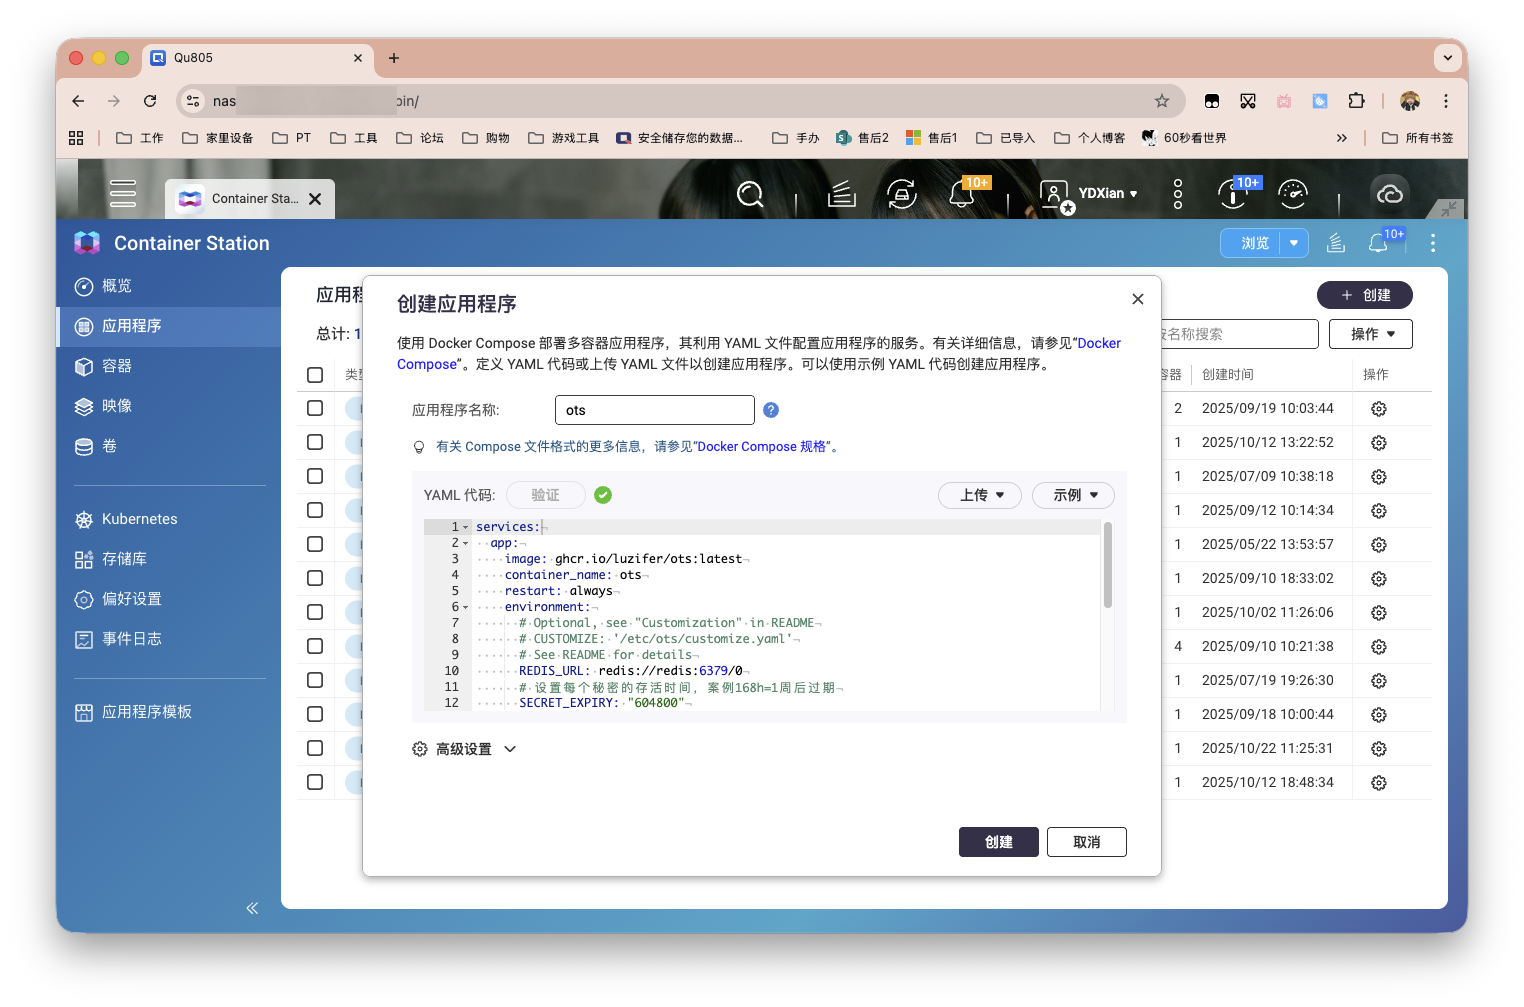Click the 创建 create button
1524x1007 pixels.
click(x=998, y=841)
